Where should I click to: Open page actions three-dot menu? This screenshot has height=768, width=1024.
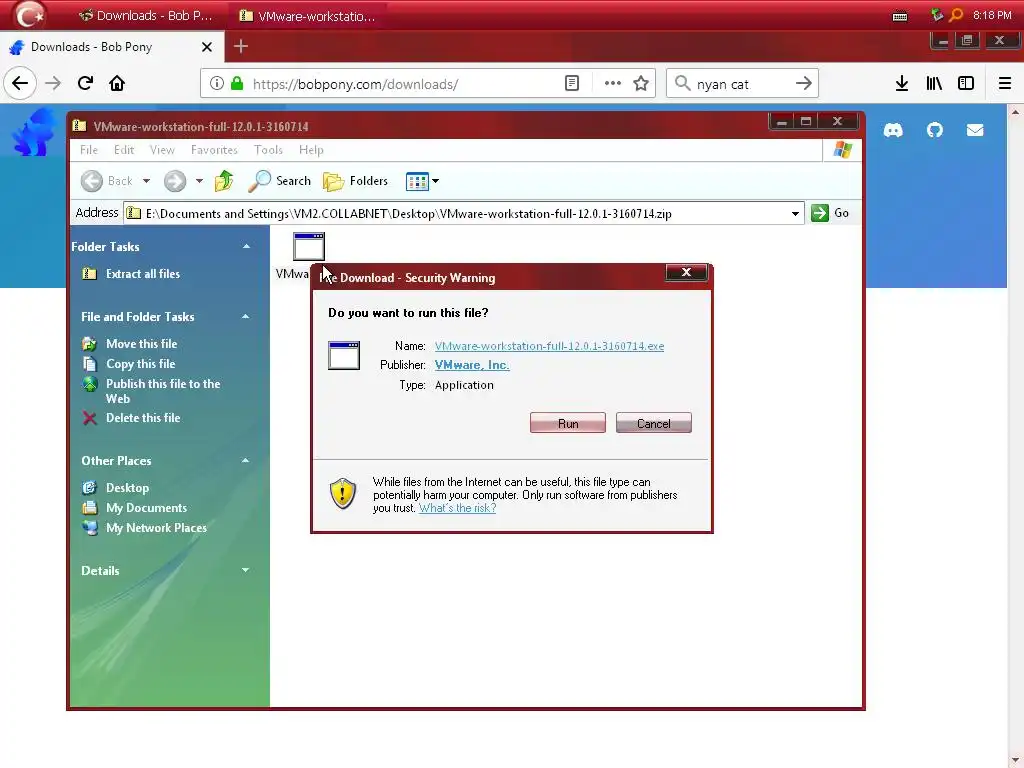[613, 84]
